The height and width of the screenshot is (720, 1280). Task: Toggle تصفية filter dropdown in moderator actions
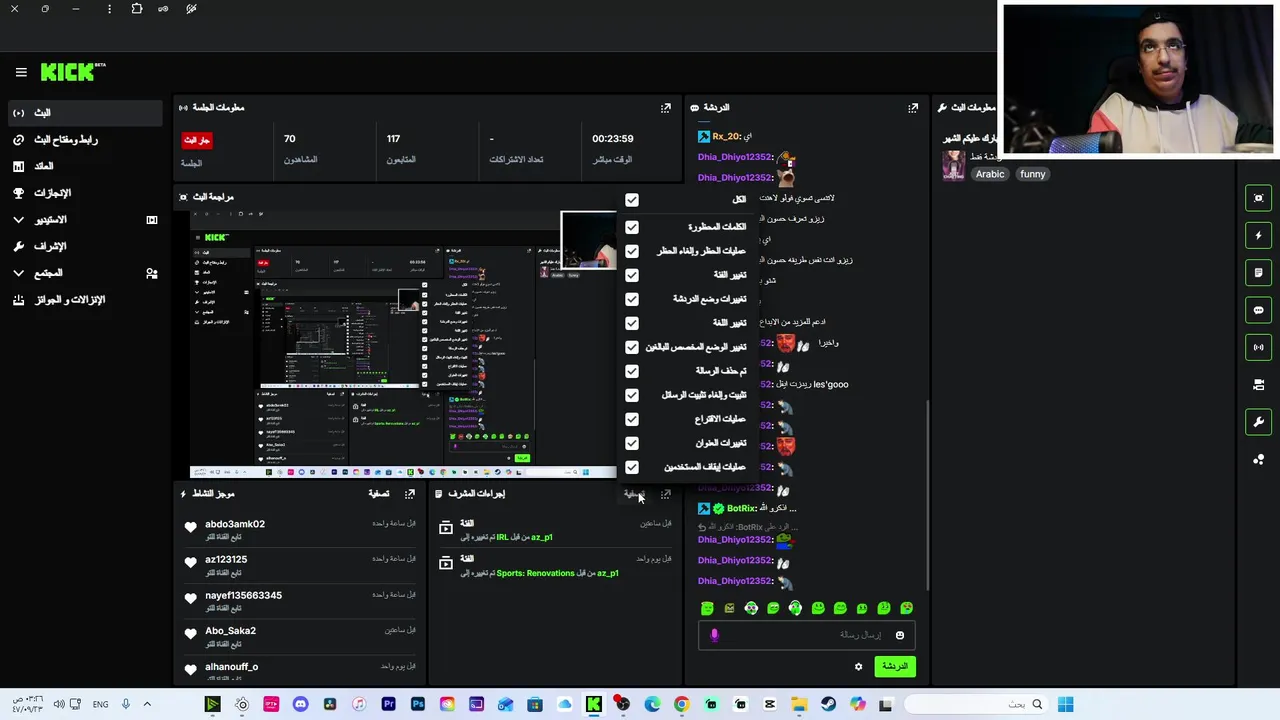click(635, 494)
